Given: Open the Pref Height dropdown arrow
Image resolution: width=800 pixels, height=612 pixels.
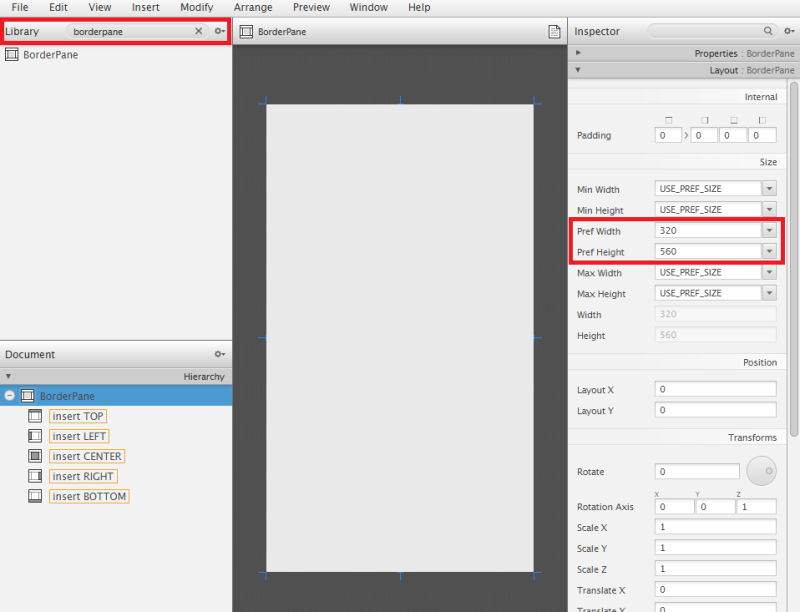Looking at the screenshot, I should pos(769,251).
